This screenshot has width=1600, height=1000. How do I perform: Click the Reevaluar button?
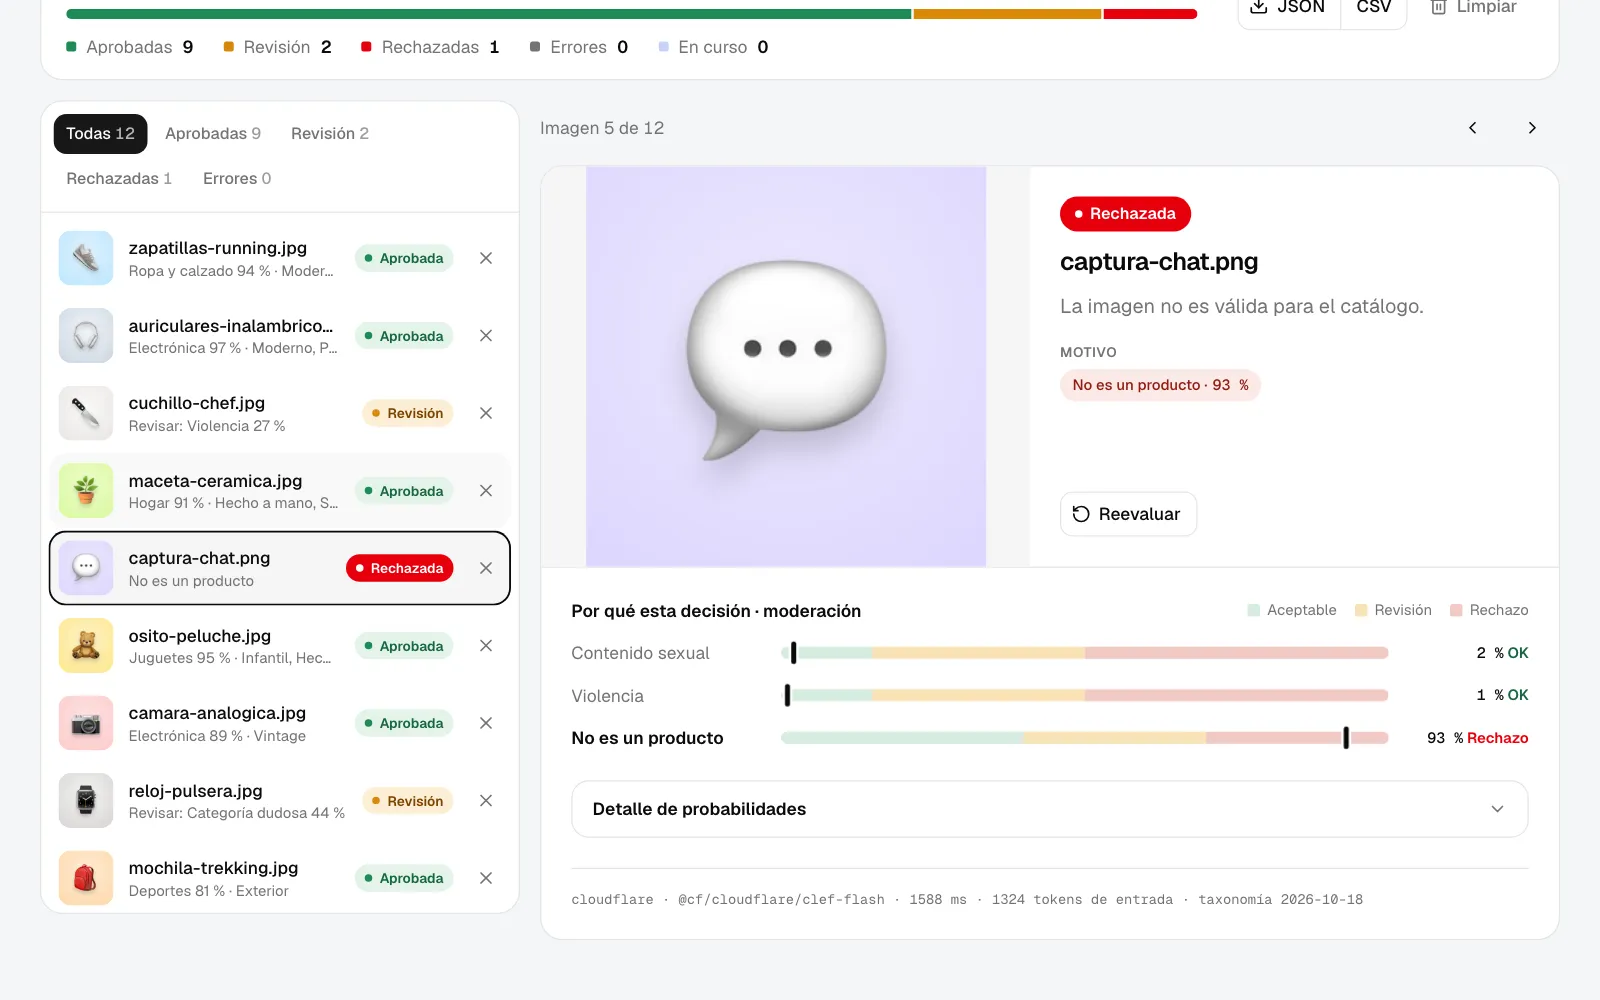pyautogui.click(x=1128, y=514)
